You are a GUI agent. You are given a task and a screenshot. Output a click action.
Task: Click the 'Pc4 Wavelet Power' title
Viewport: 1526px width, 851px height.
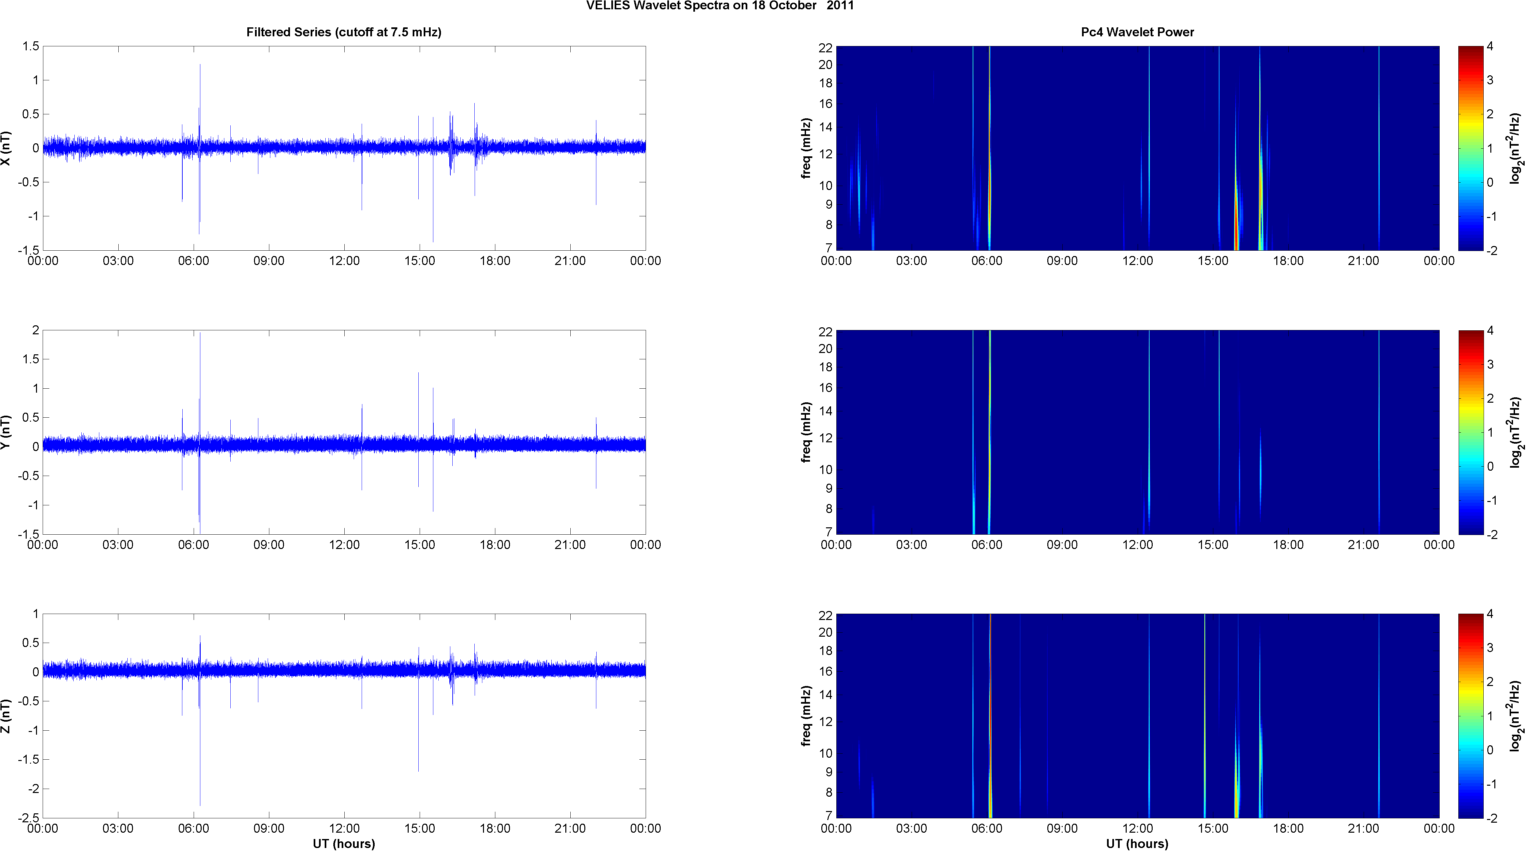click(x=1137, y=32)
